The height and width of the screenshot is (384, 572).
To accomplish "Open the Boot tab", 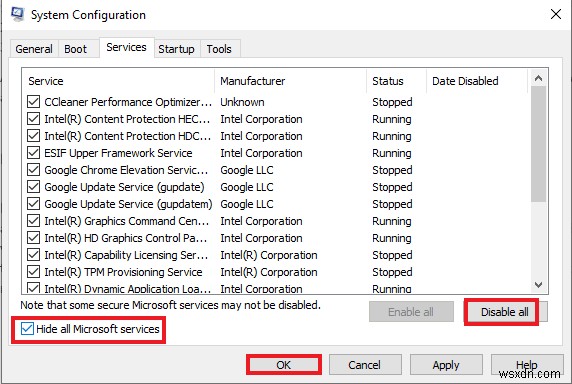I will (x=76, y=49).
